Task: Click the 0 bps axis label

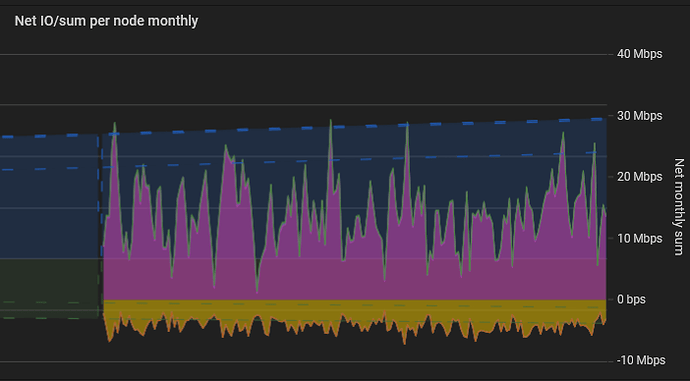Action: pyautogui.click(x=631, y=300)
